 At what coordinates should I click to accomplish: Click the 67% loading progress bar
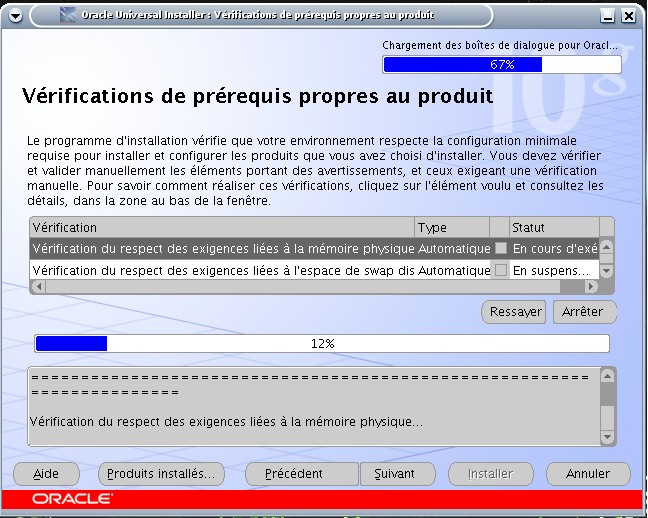click(502, 64)
